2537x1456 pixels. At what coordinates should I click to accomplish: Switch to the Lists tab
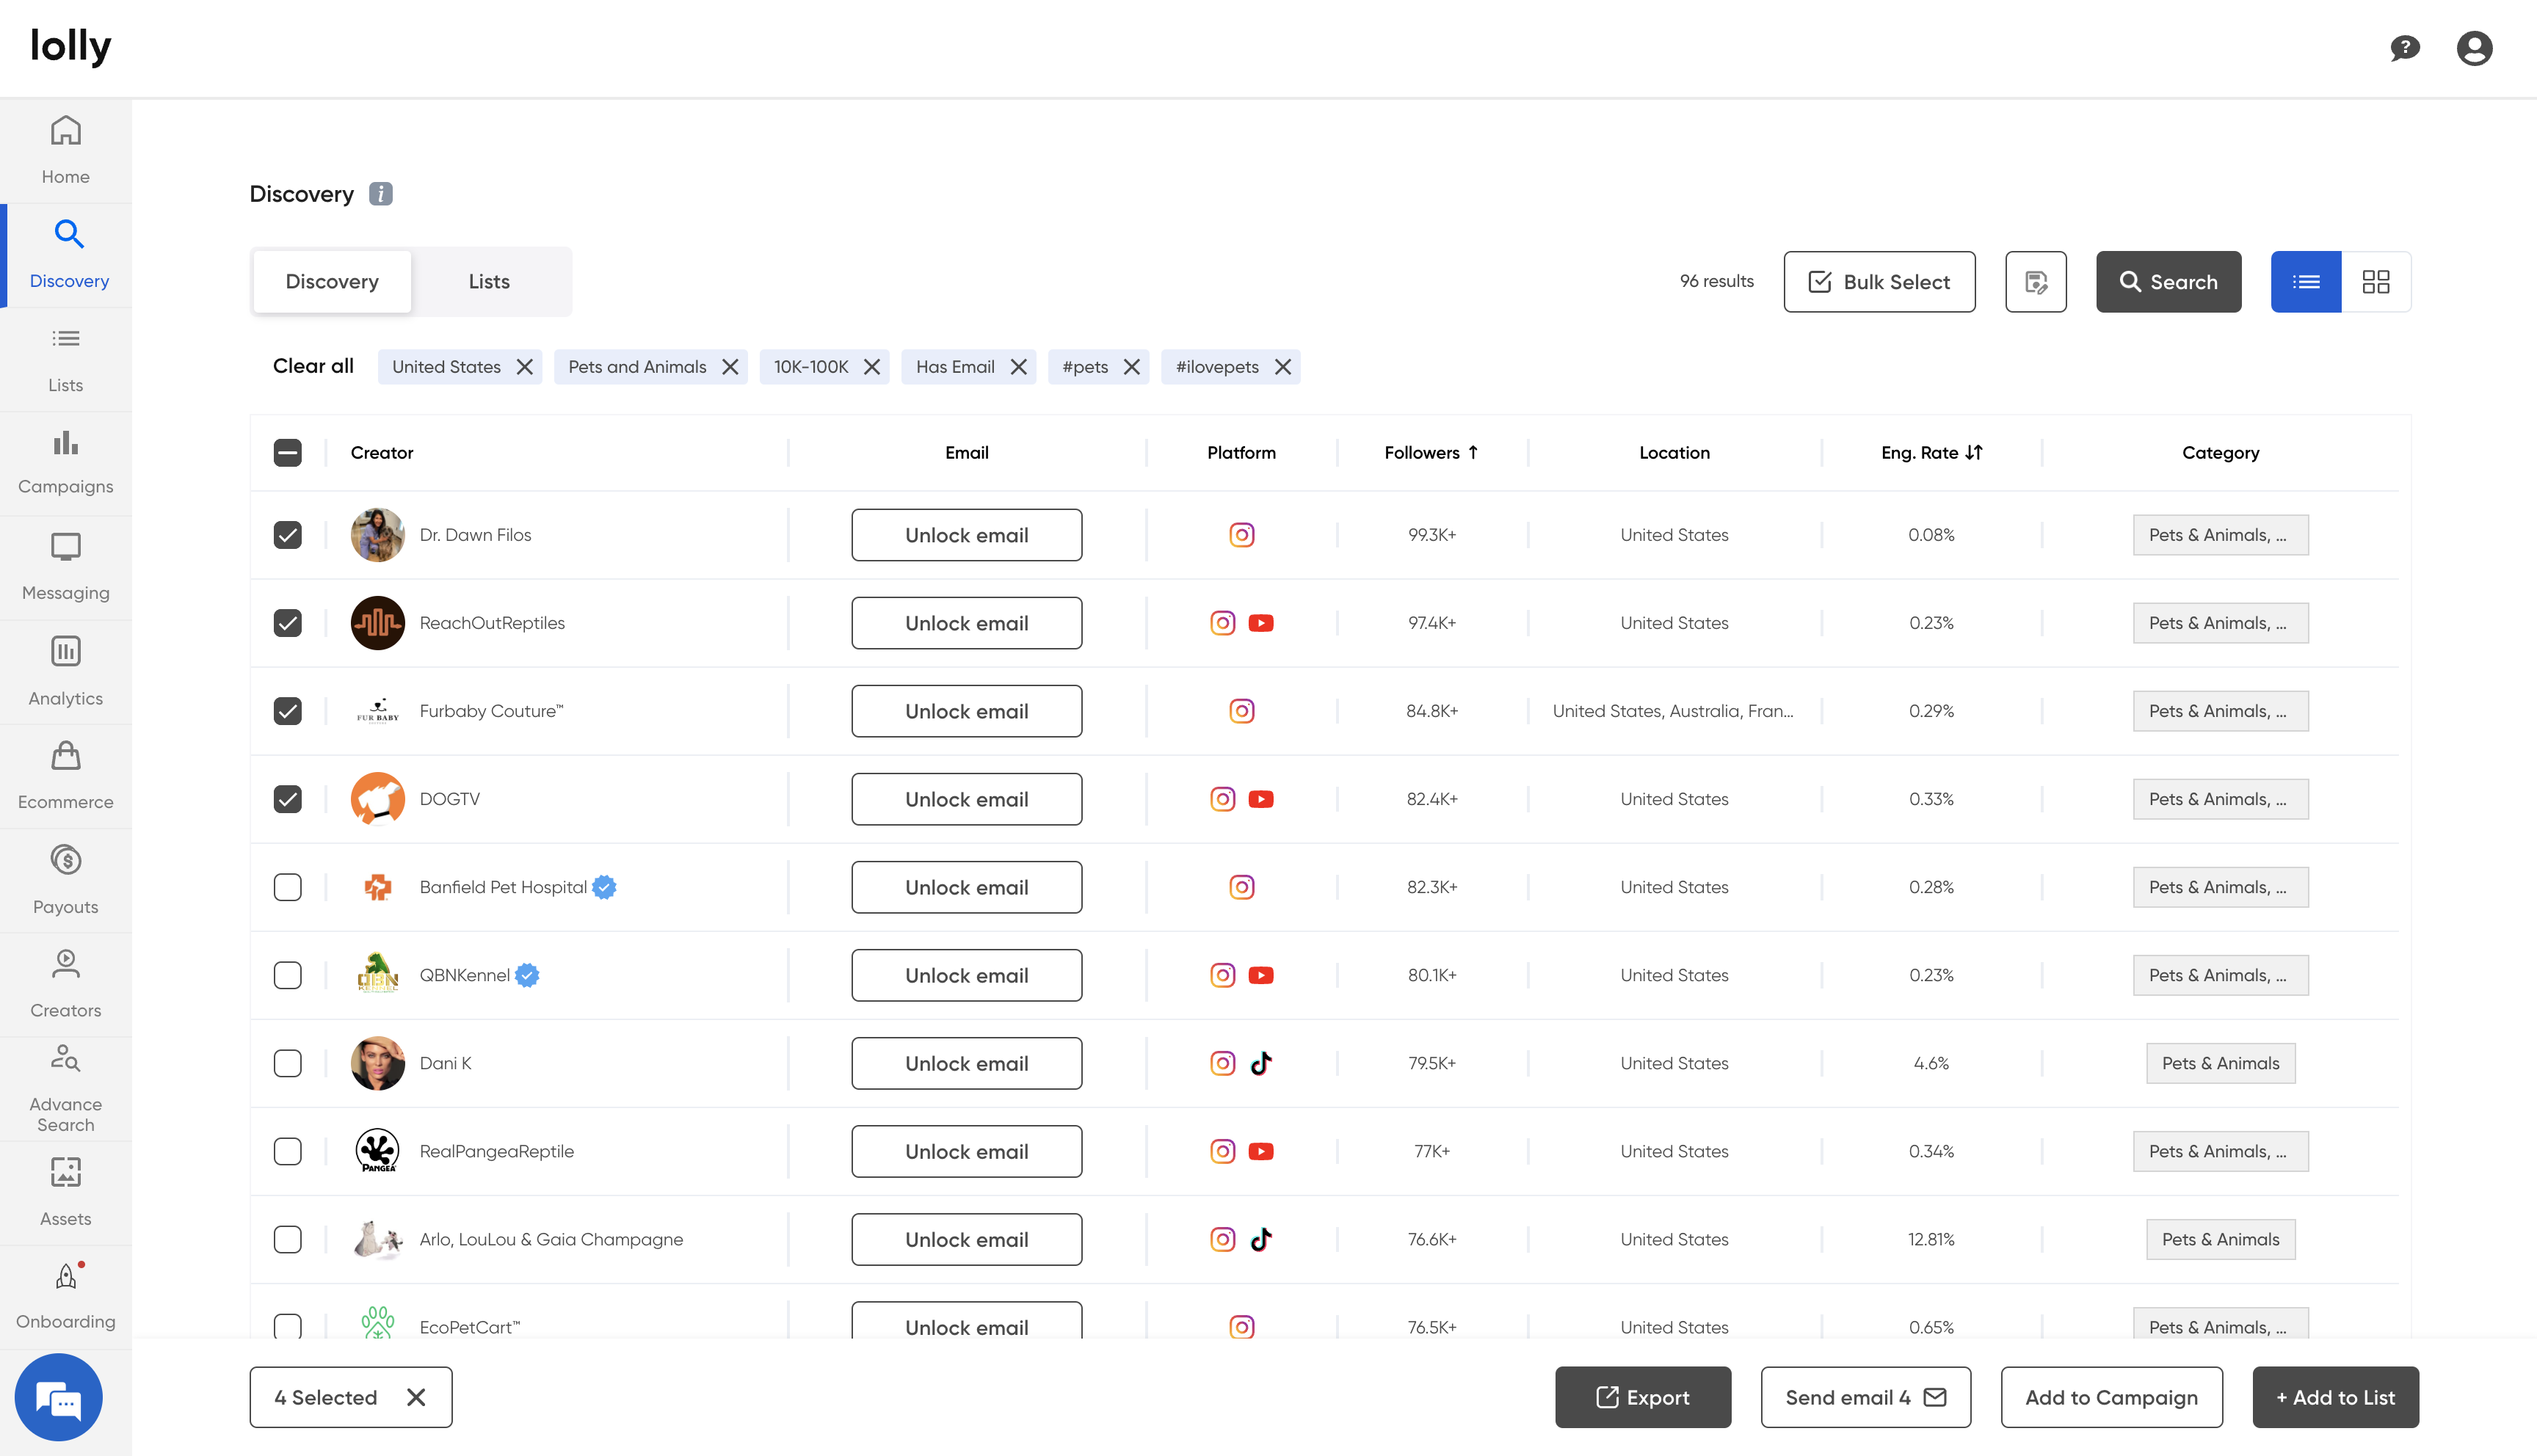[489, 282]
